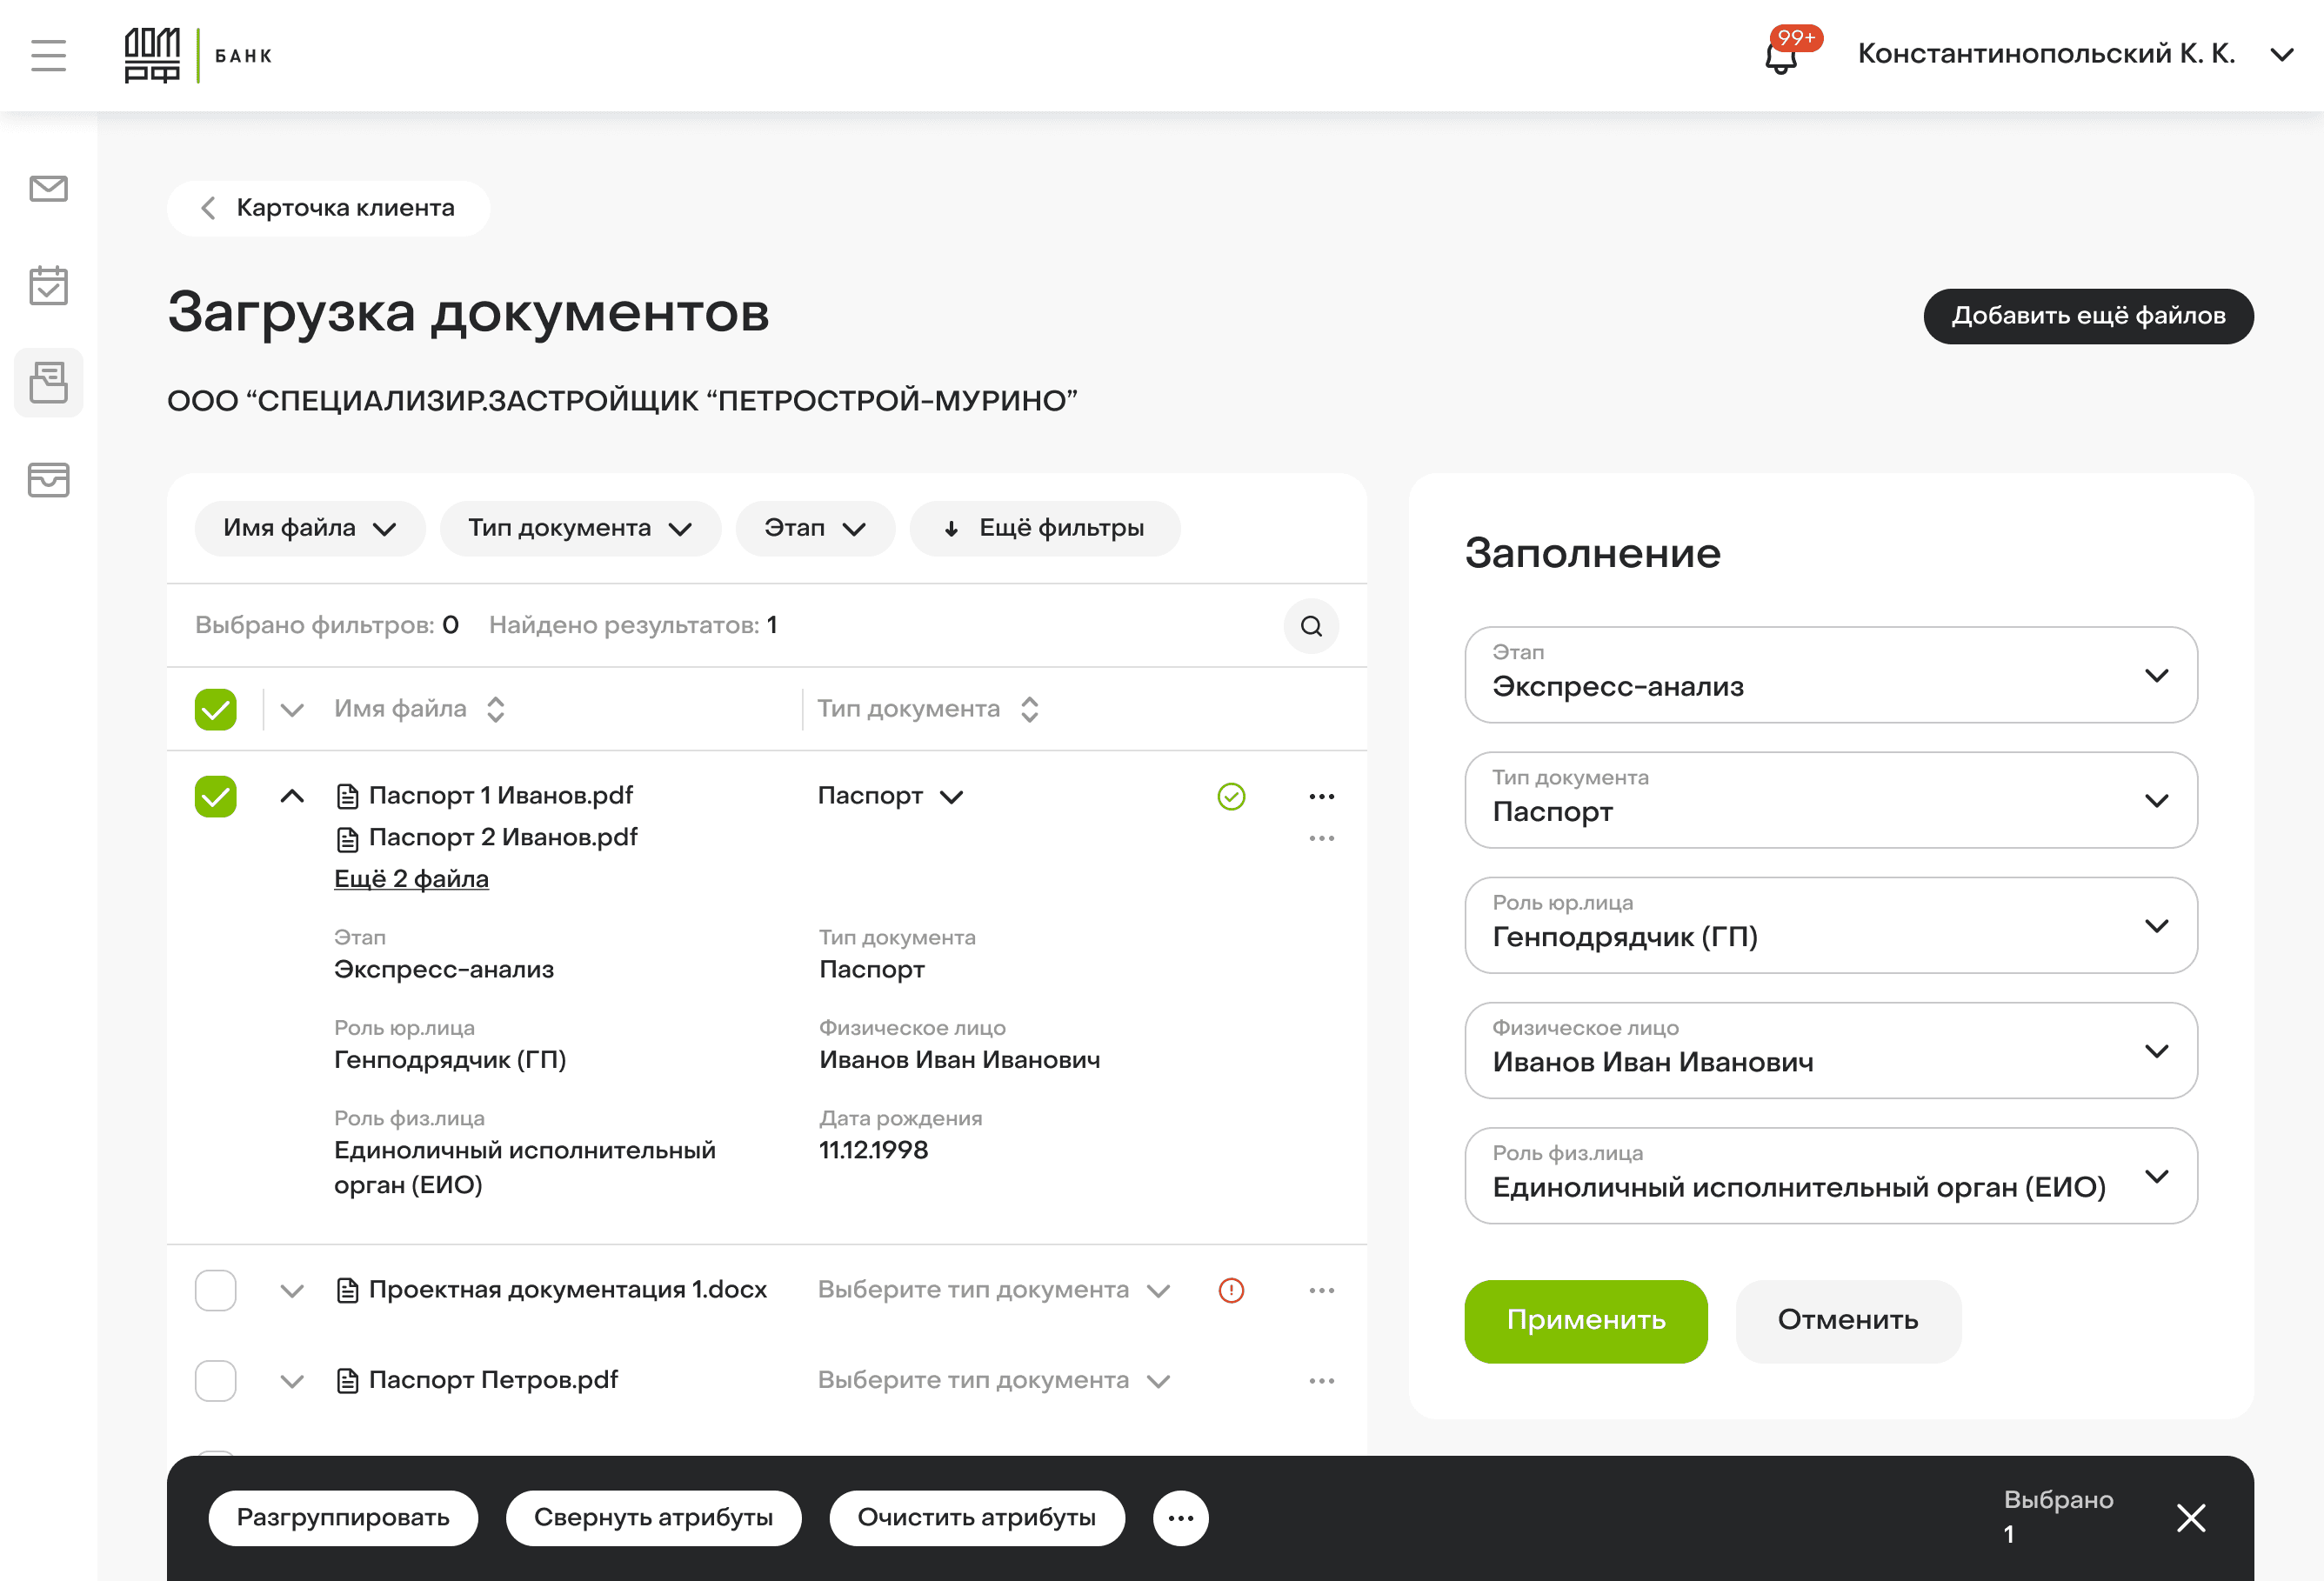Image resolution: width=2324 pixels, height=1581 pixels.
Task: Click the green Применить button
Action: (1585, 1320)
